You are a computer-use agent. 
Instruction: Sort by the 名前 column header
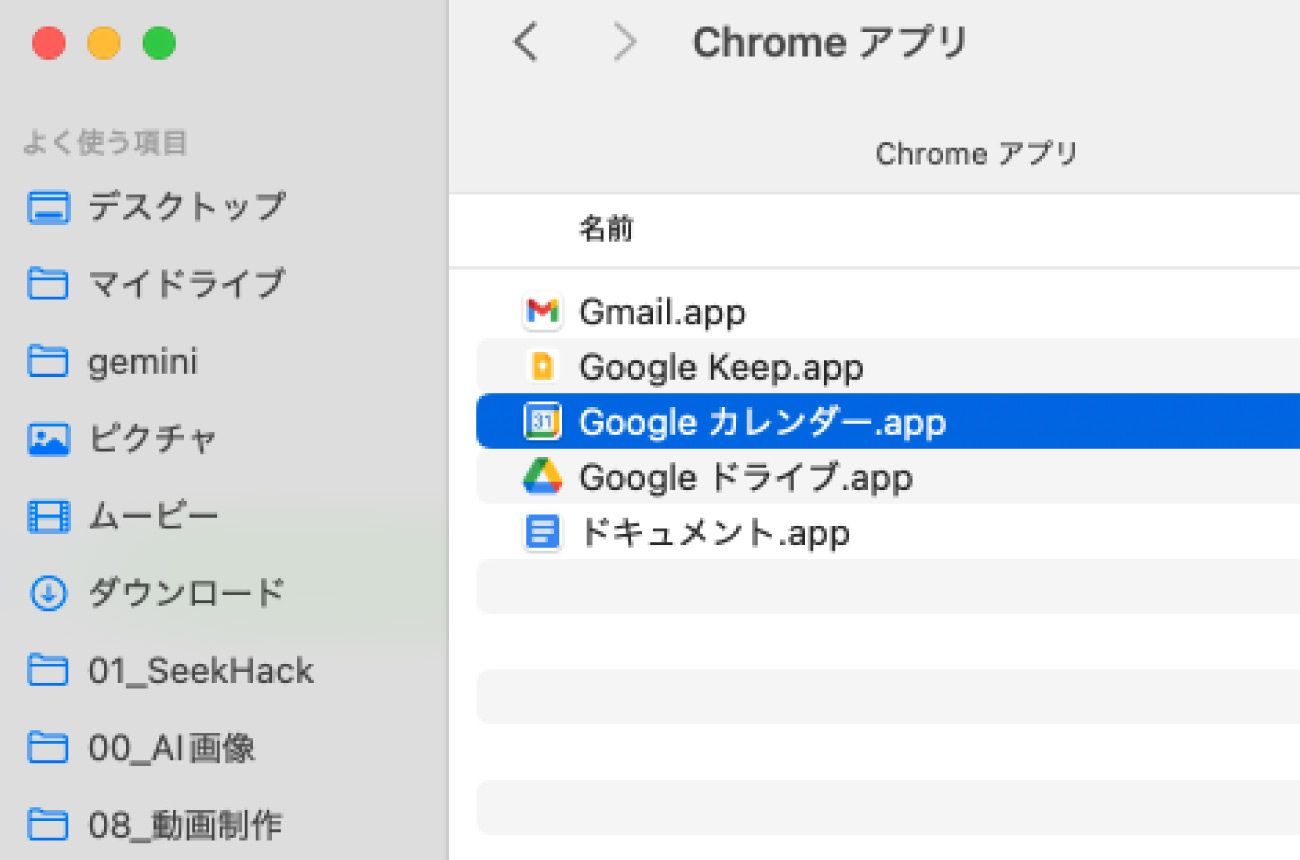point(606,230)
